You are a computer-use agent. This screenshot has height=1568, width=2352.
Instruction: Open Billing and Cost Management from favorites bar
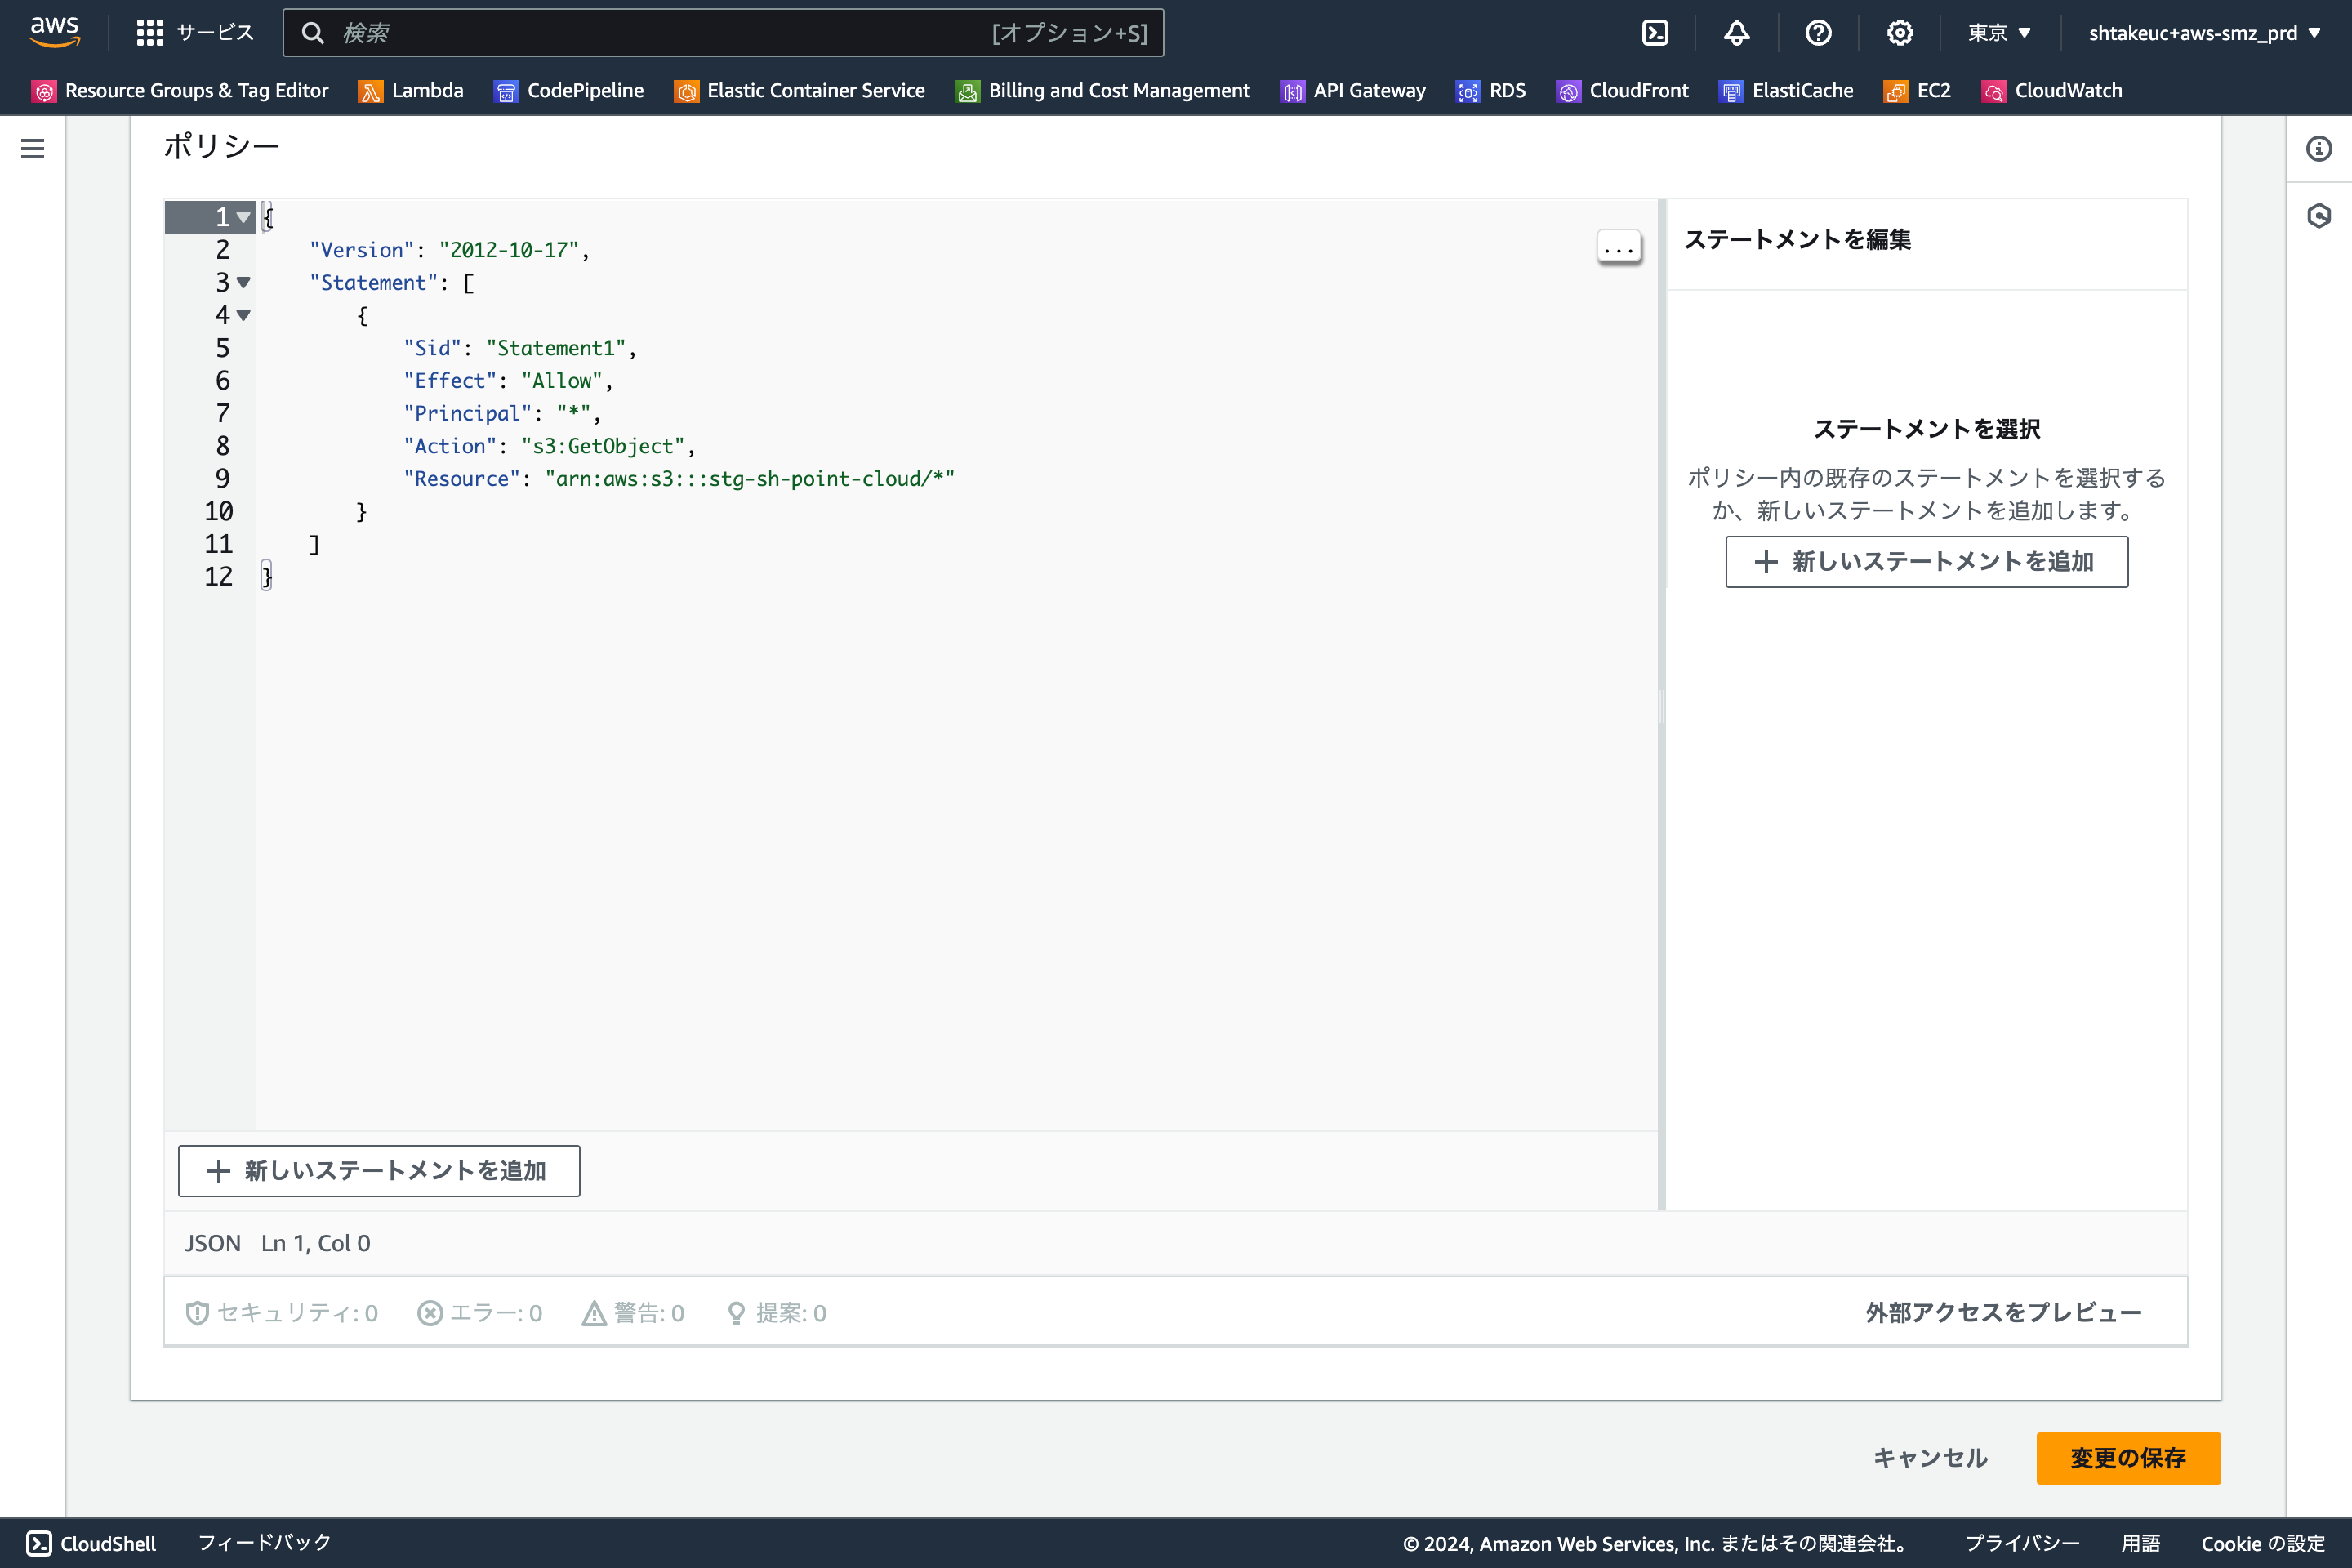point(1103,90)
